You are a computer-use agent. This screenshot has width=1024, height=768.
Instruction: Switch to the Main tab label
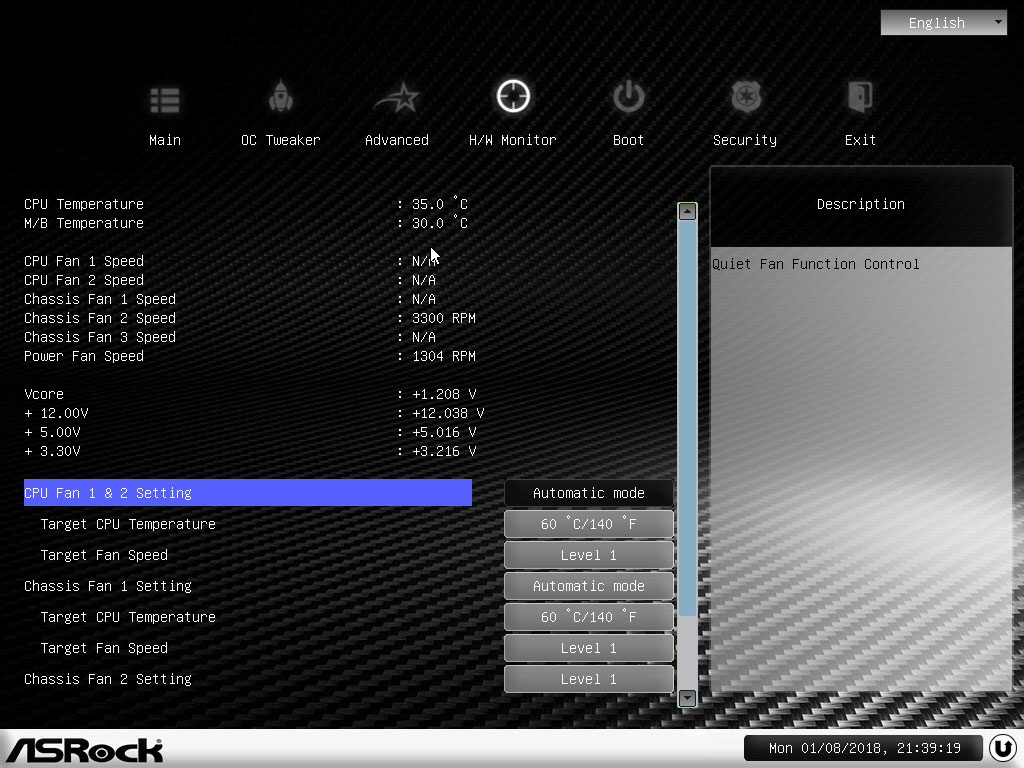point(165,140)
